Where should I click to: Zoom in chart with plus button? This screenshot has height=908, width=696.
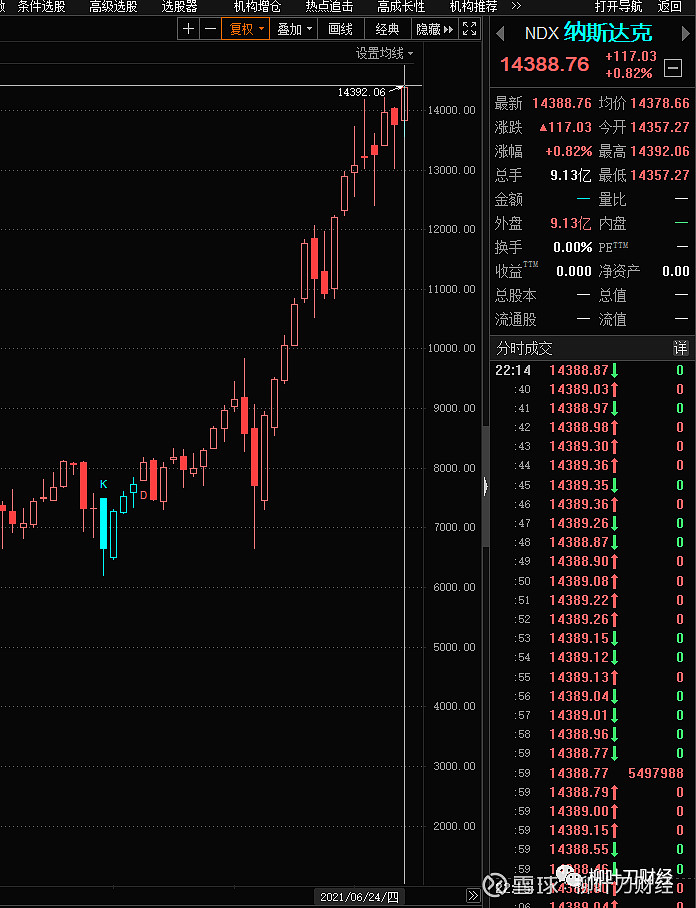(188, 28)
